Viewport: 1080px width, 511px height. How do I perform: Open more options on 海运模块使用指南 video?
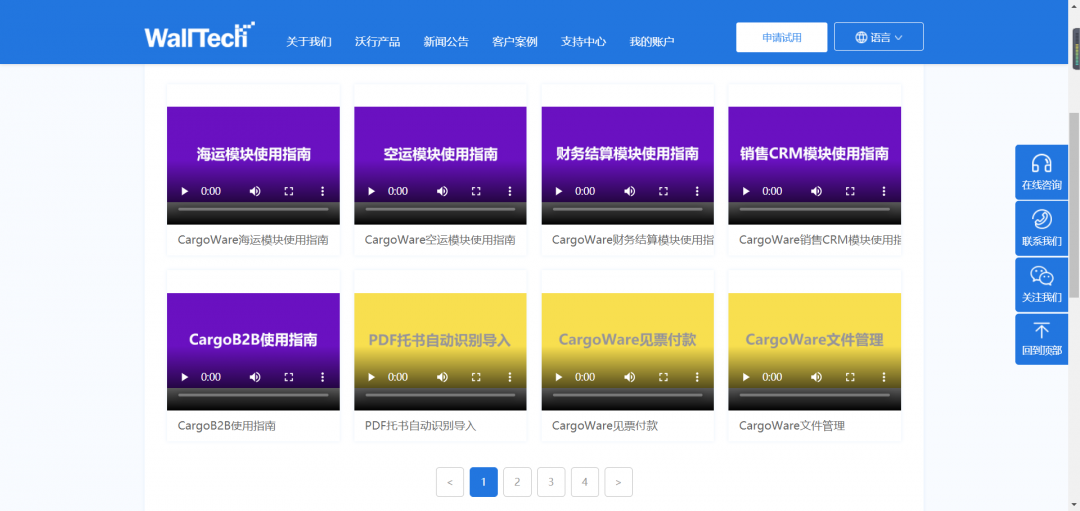(322, 191)
